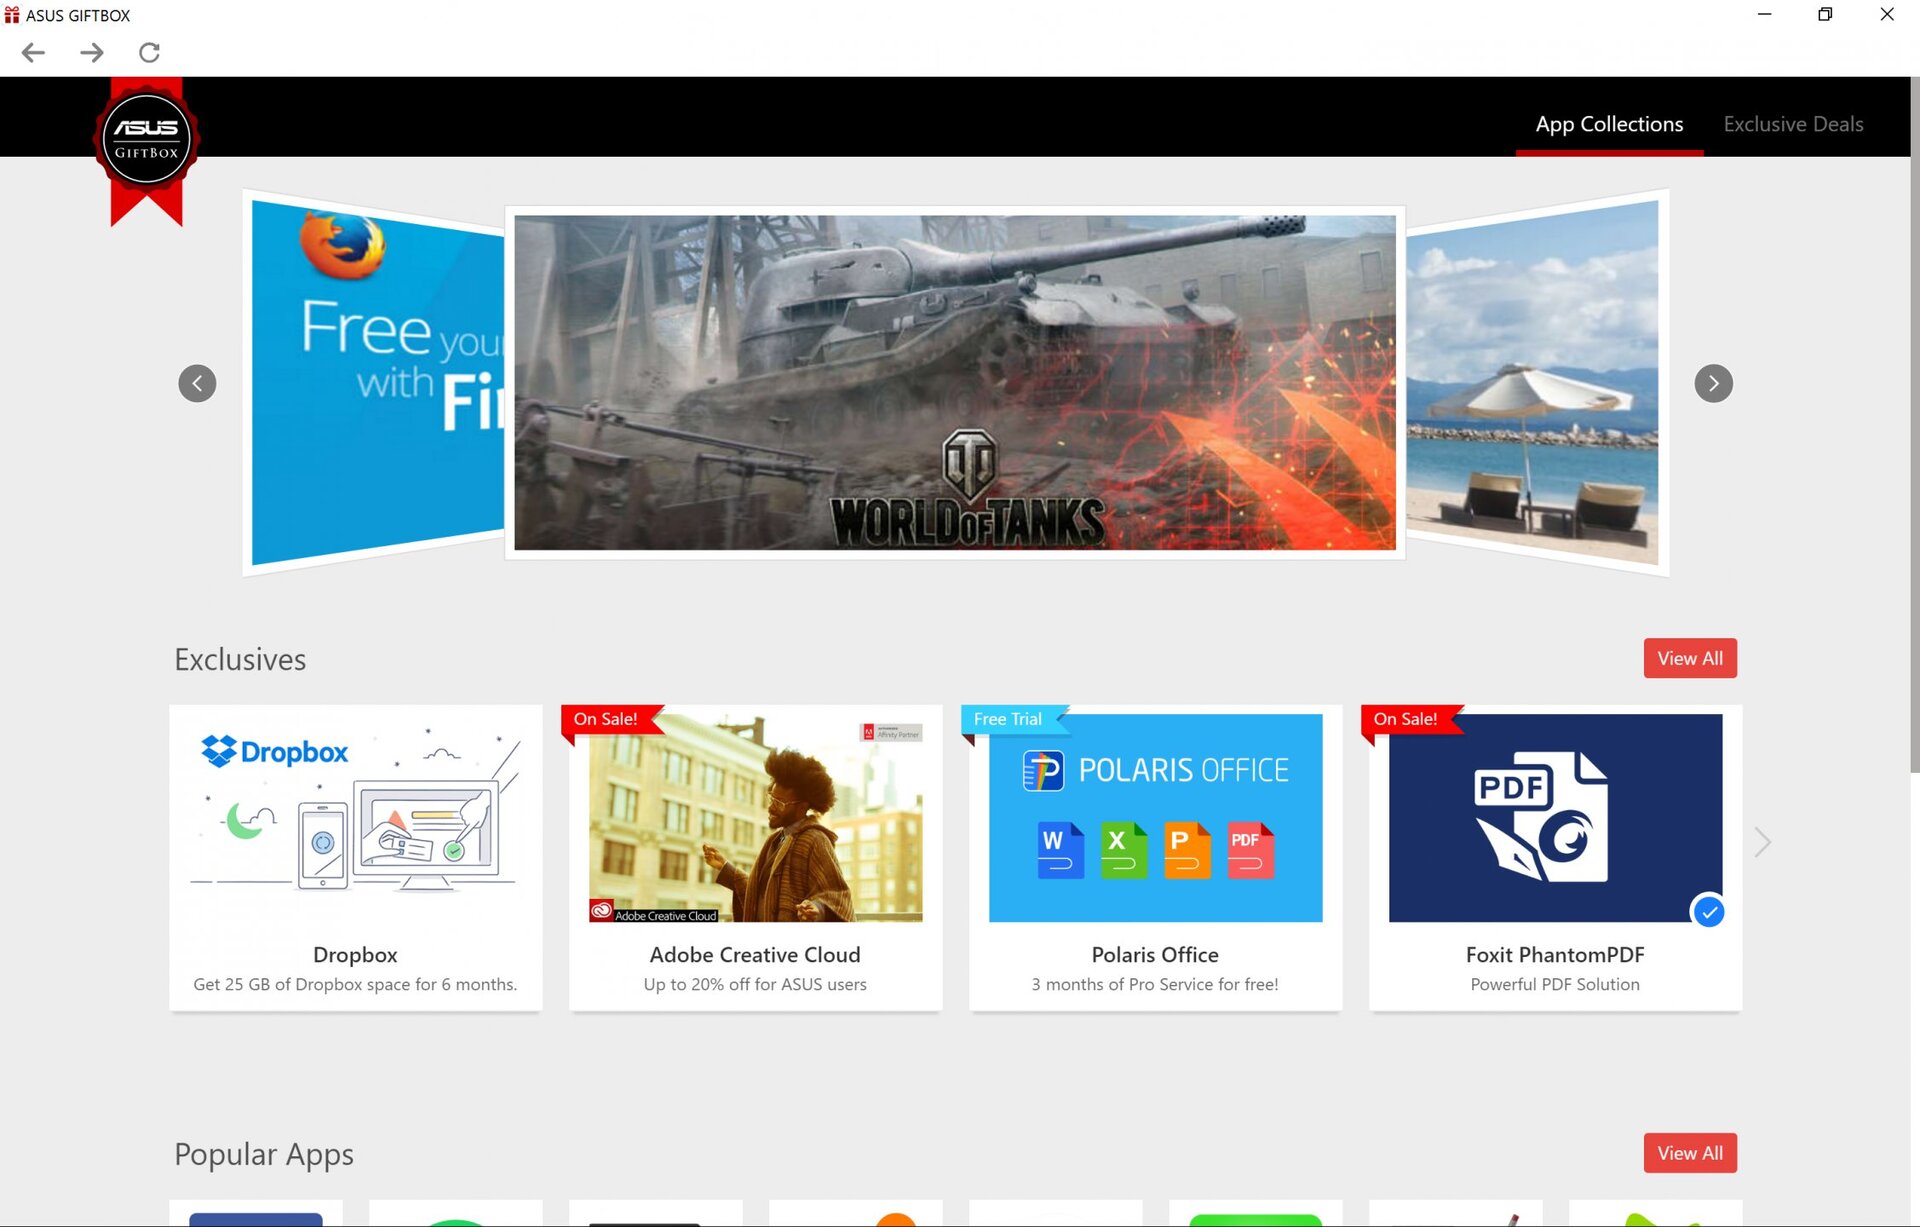Open the Firefox promo banner
This screenshot has height=1227, width=1920.
click(377, 383)
